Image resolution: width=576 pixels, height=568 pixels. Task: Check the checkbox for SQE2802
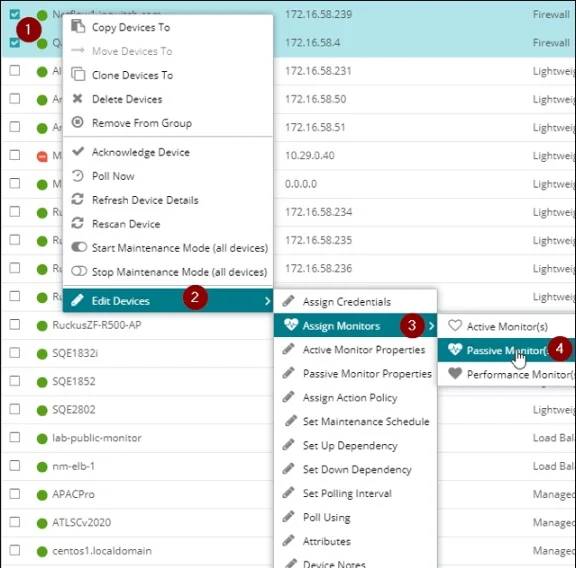point(15,409)
